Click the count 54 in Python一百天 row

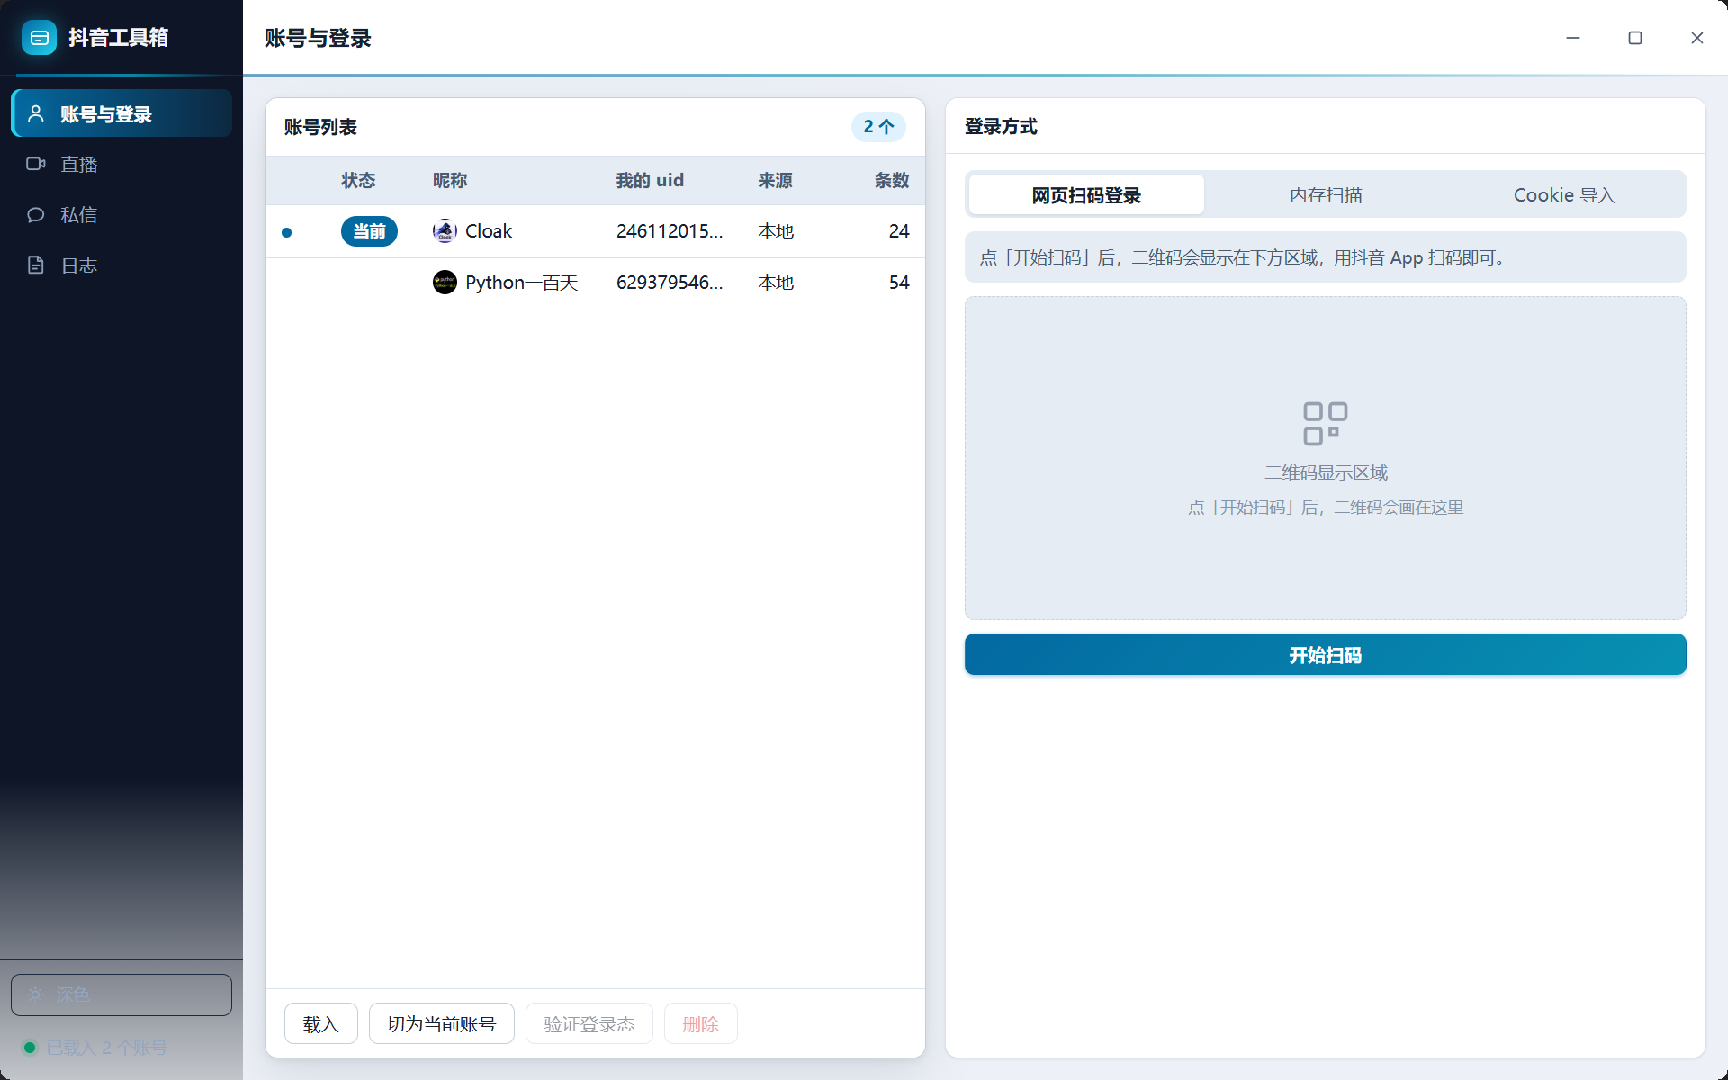(899, 282)
